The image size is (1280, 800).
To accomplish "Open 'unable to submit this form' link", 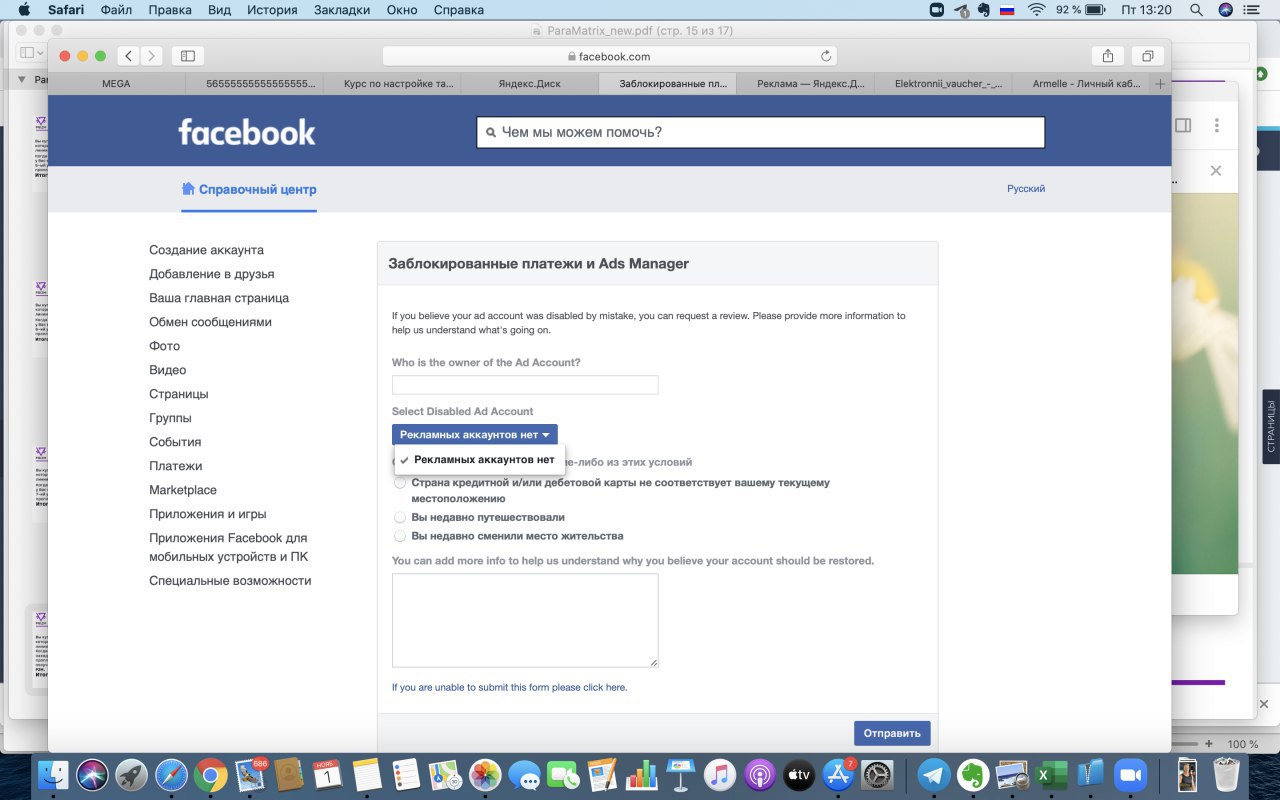I will 509,687.
